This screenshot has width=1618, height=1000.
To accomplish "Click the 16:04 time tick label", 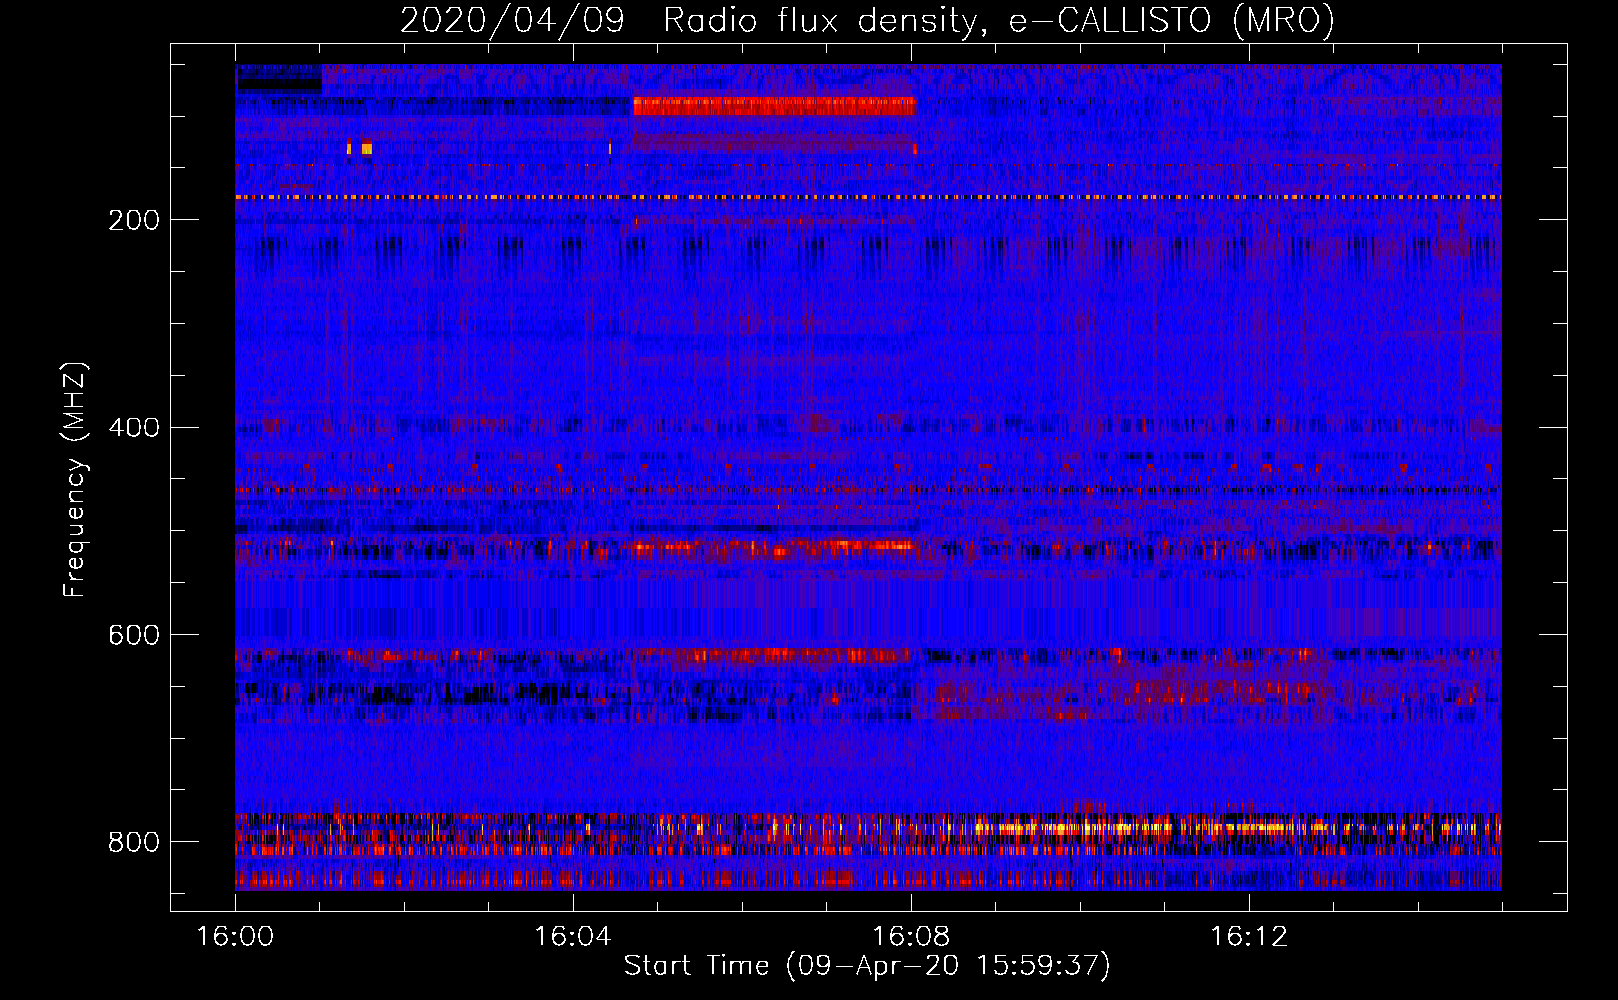I will click(573, 937).
